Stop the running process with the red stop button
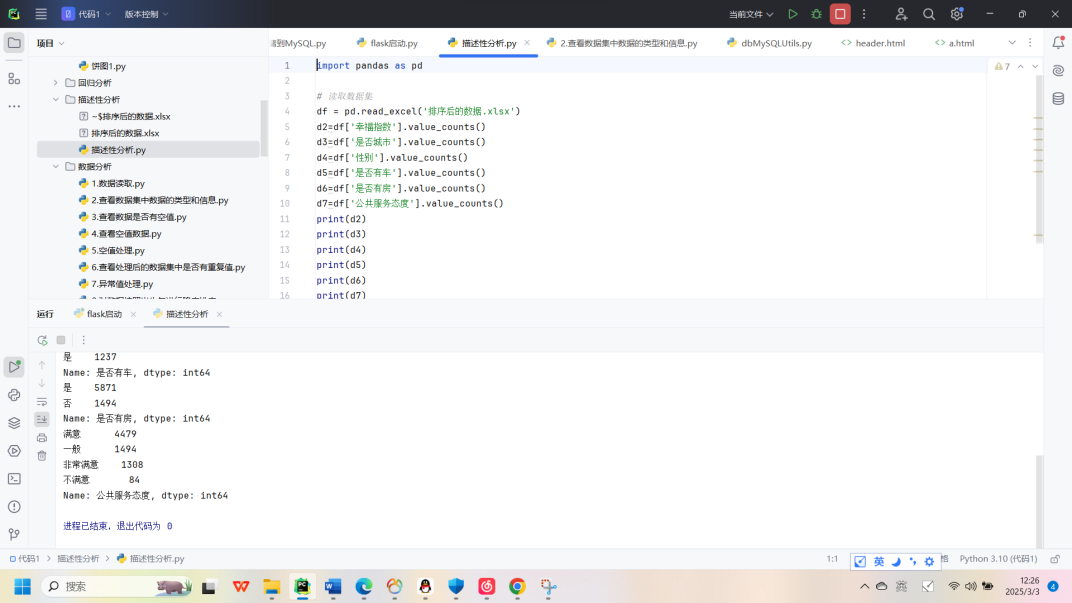The height and width of the screenshot is (603, 1072). click(x=840, y=14)
